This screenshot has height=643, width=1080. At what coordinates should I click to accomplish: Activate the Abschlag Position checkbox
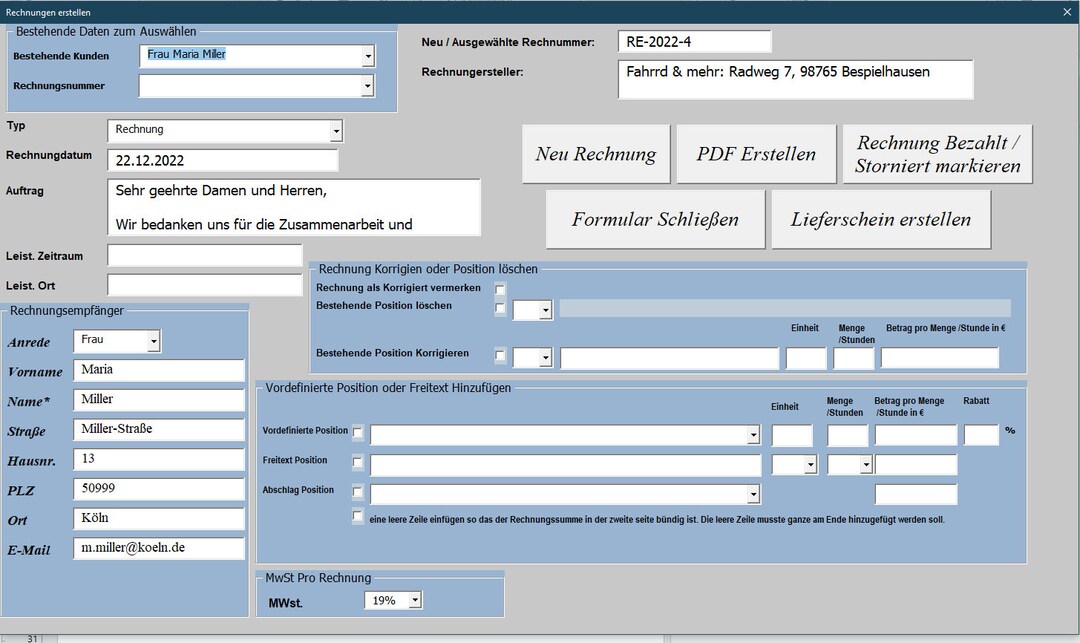tap(358, 493)
